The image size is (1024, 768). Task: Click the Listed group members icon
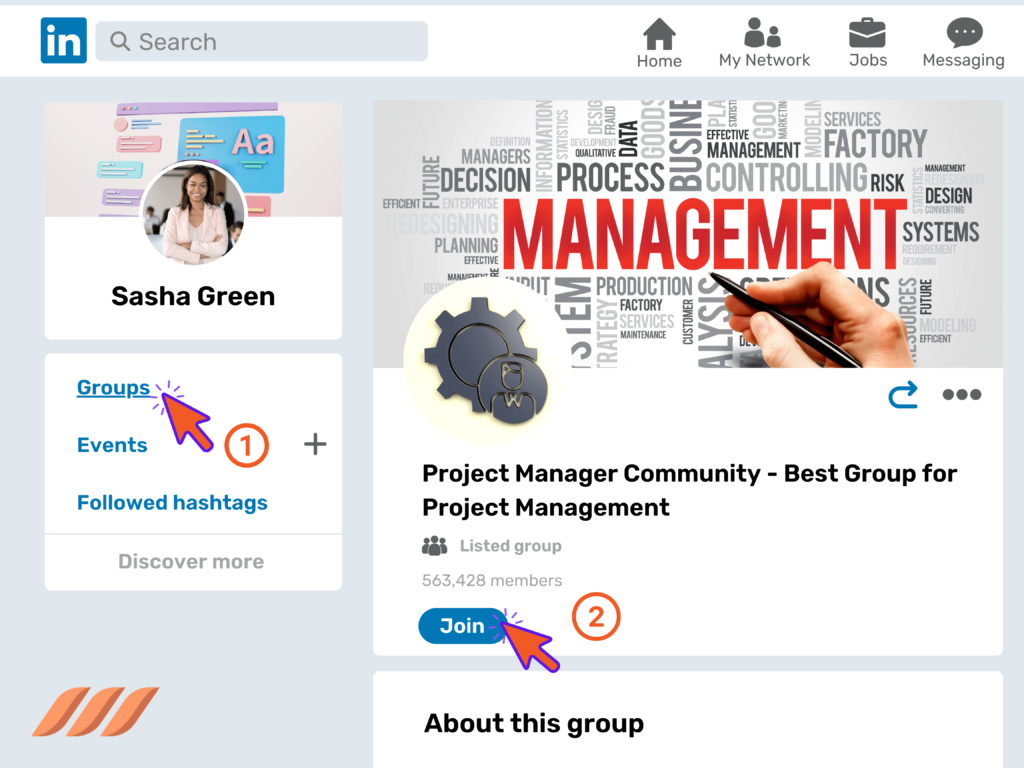tap(434, 545)
